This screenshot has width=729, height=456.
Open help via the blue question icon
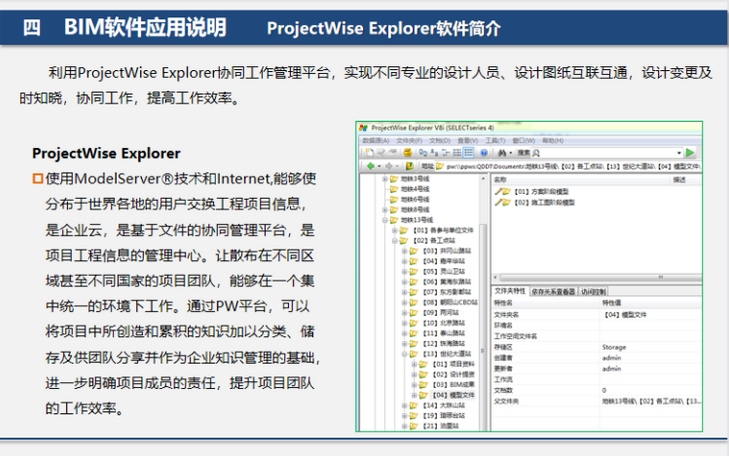pos(484,152)
